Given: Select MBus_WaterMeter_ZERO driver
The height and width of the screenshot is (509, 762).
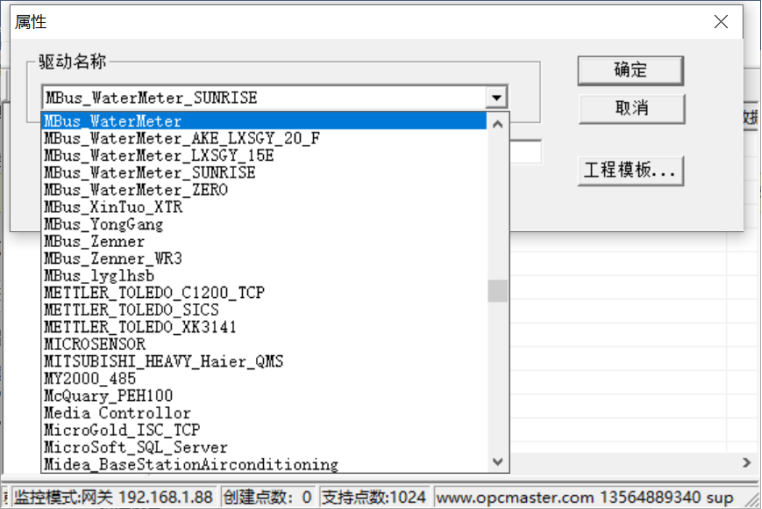Looking at the screenshot, I should (x=264, y=190).
